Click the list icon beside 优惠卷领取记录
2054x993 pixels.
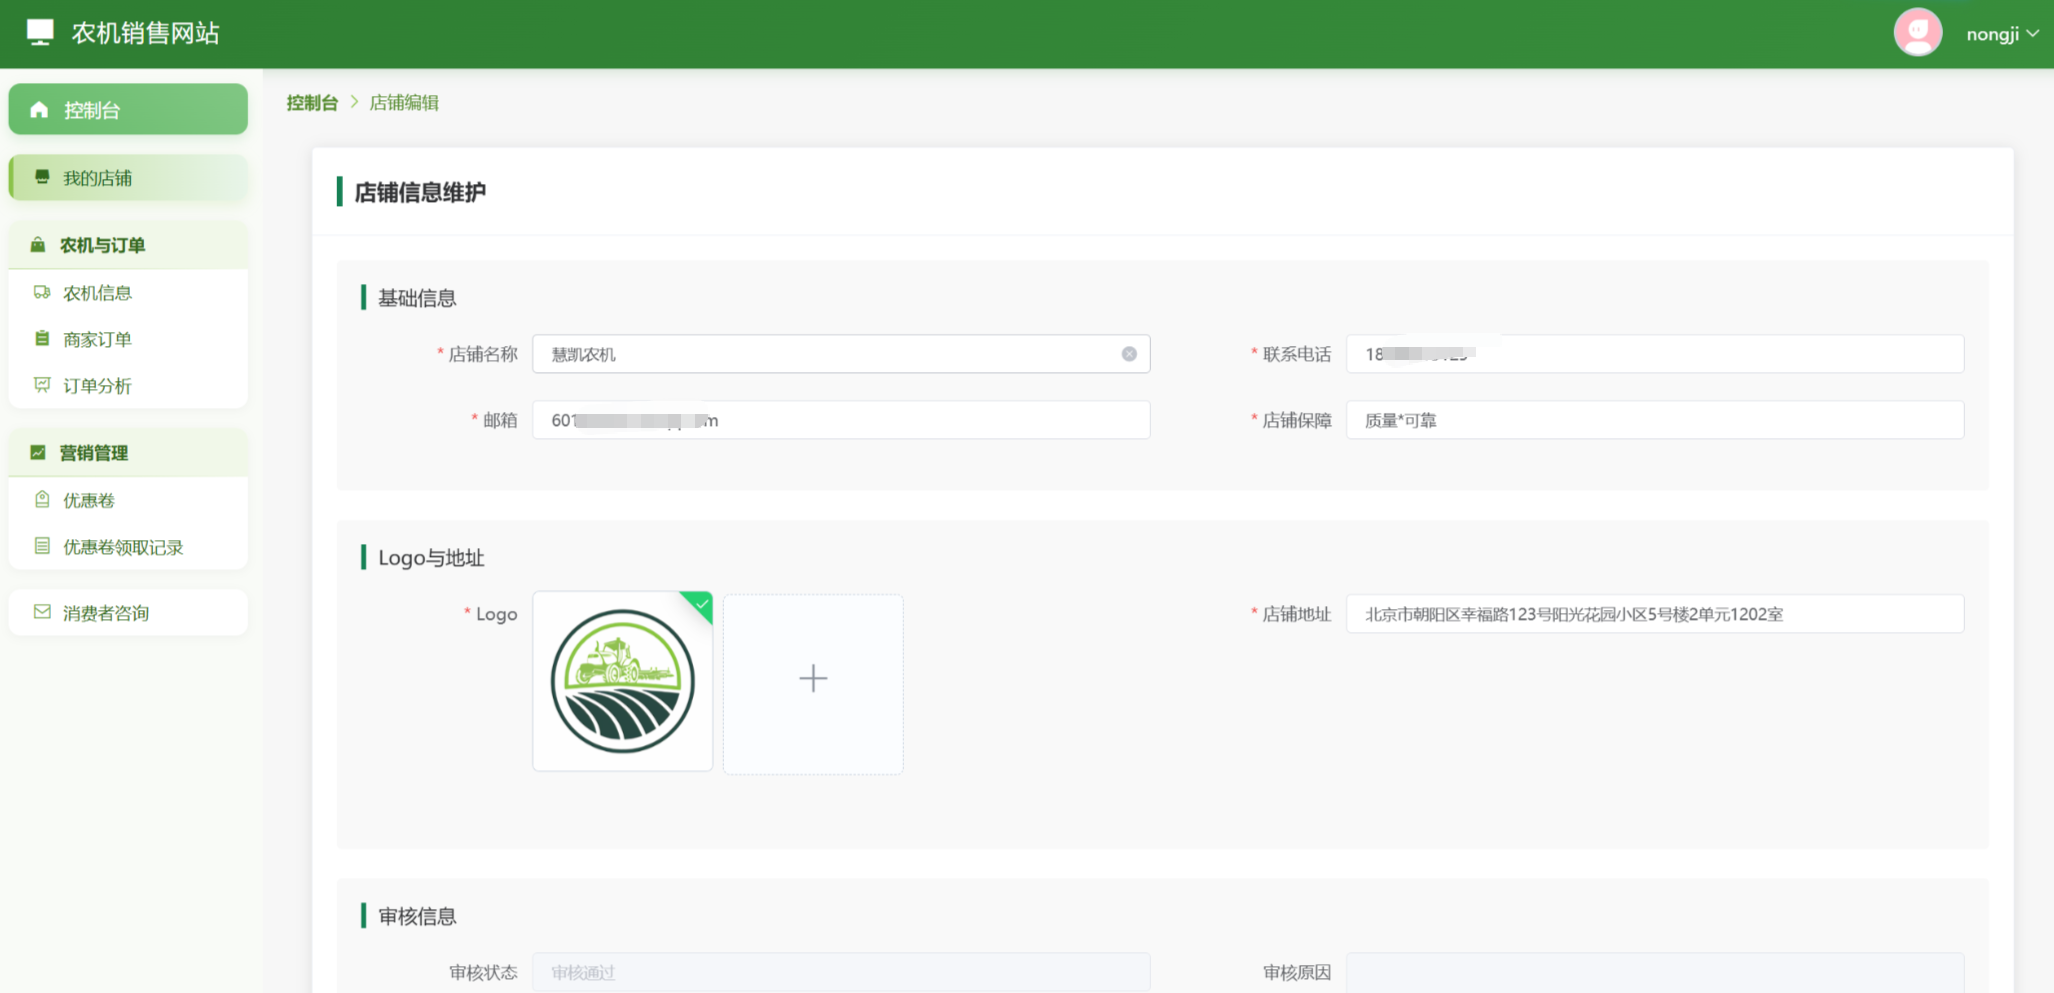42,546
